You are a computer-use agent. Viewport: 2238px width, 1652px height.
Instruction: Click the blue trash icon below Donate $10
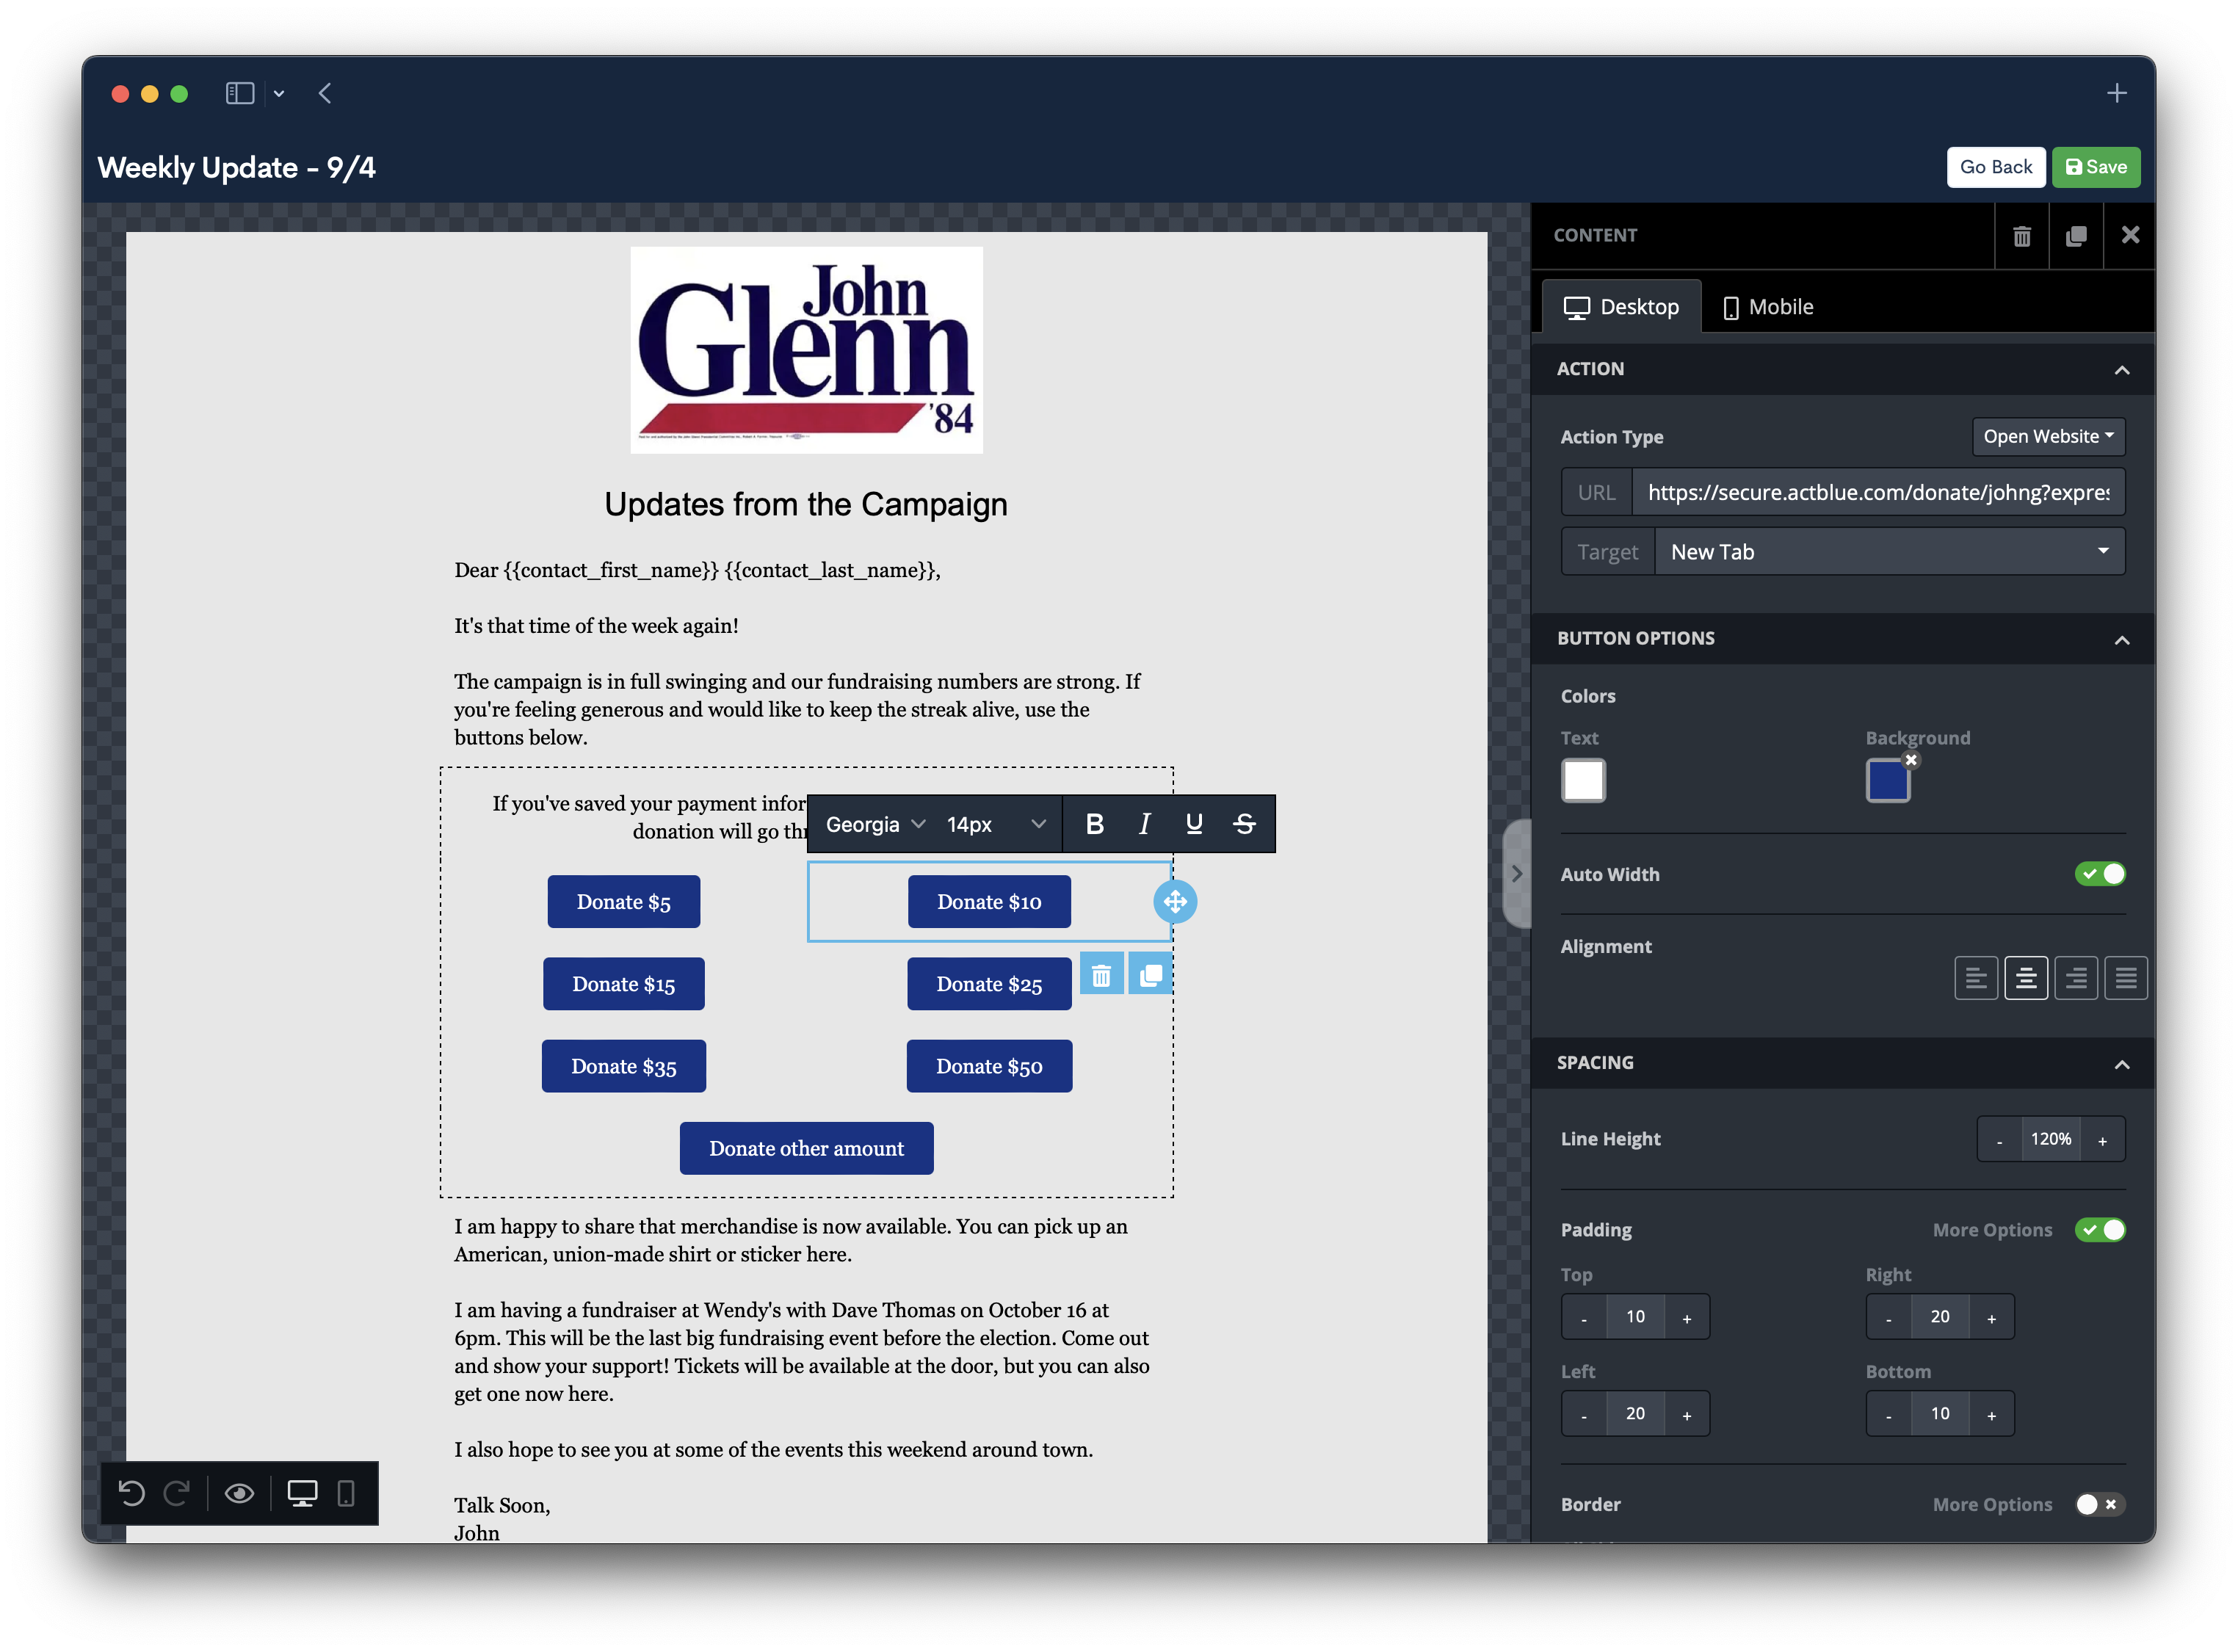[x=1101, y=975]
